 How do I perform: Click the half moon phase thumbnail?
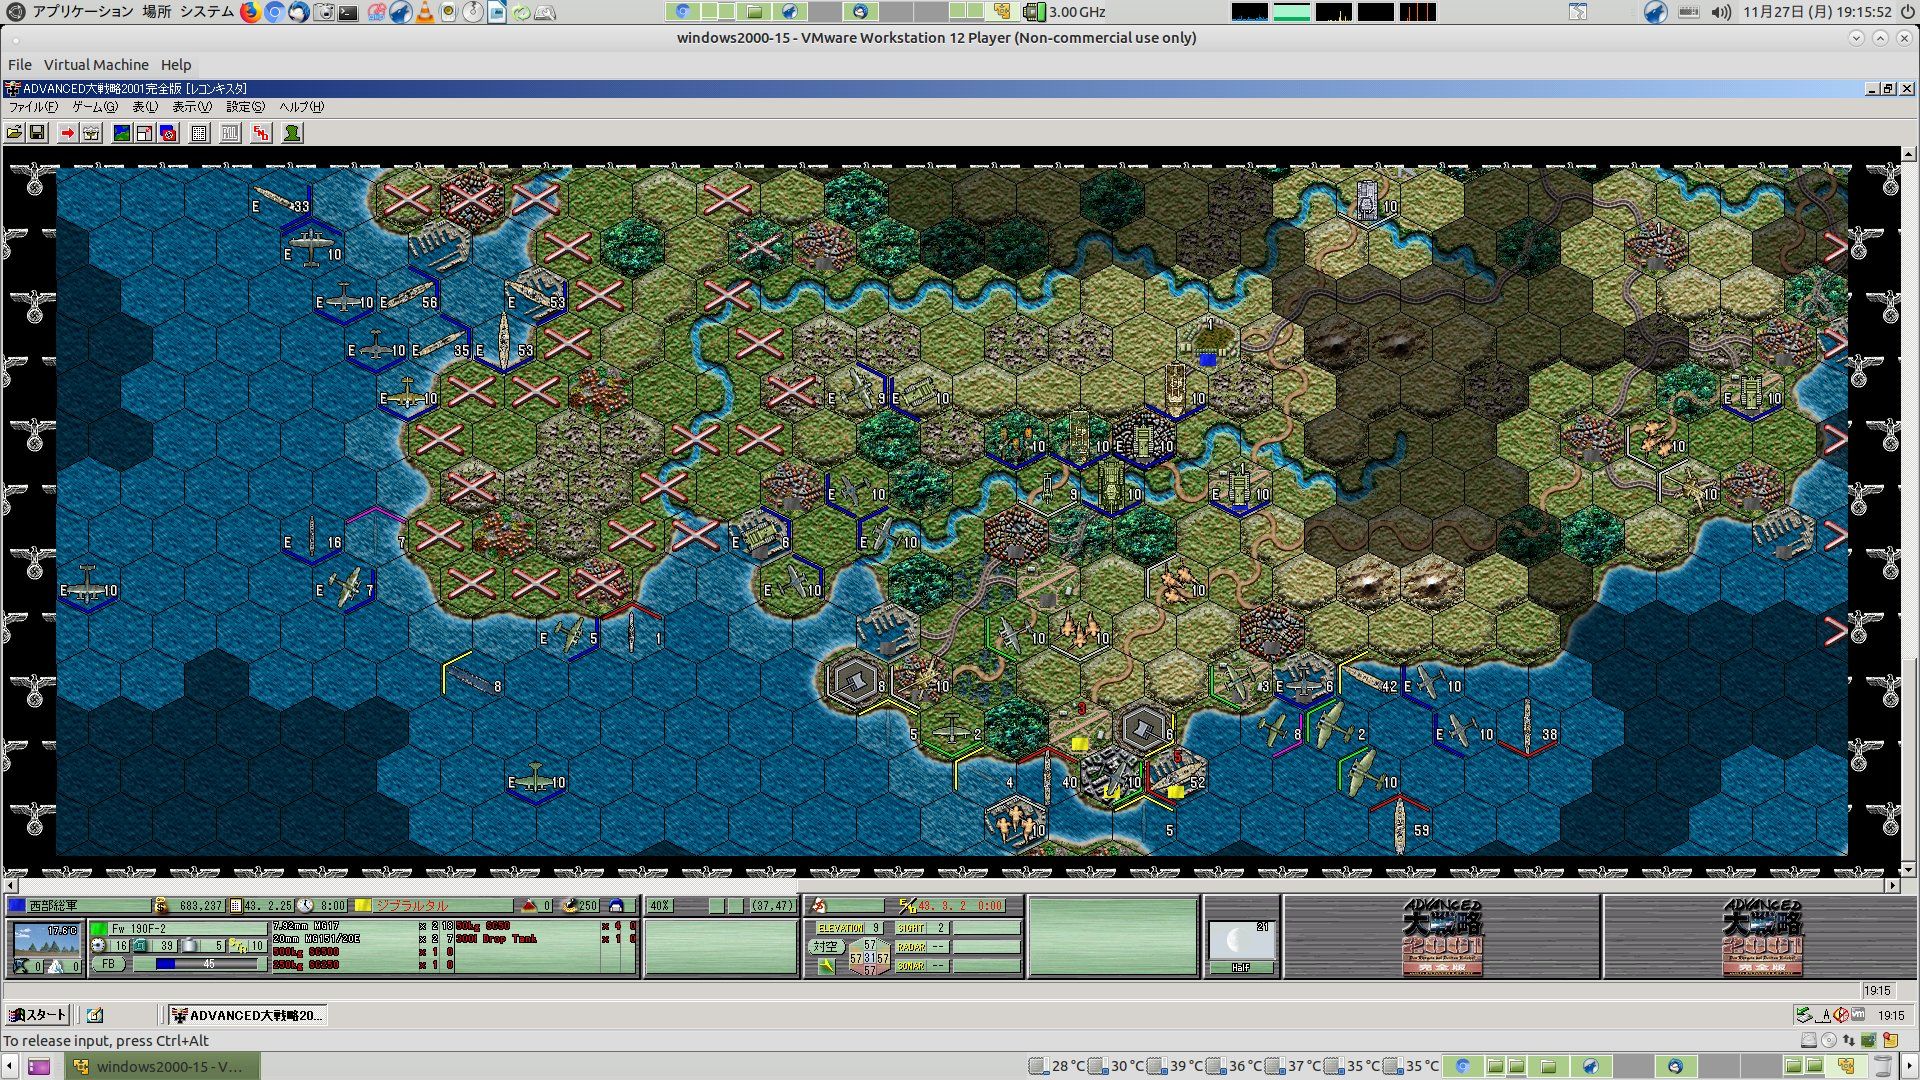click(1240, 941)
